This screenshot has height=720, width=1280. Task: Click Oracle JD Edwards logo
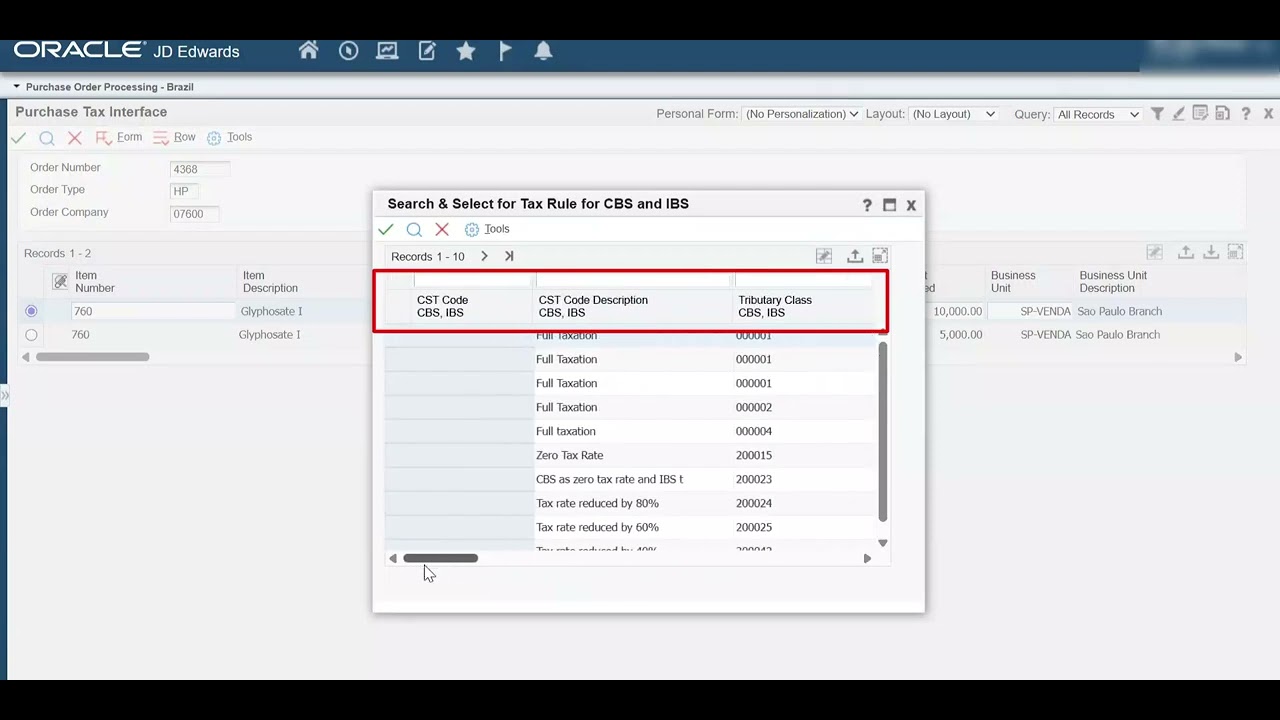(127, 51)
